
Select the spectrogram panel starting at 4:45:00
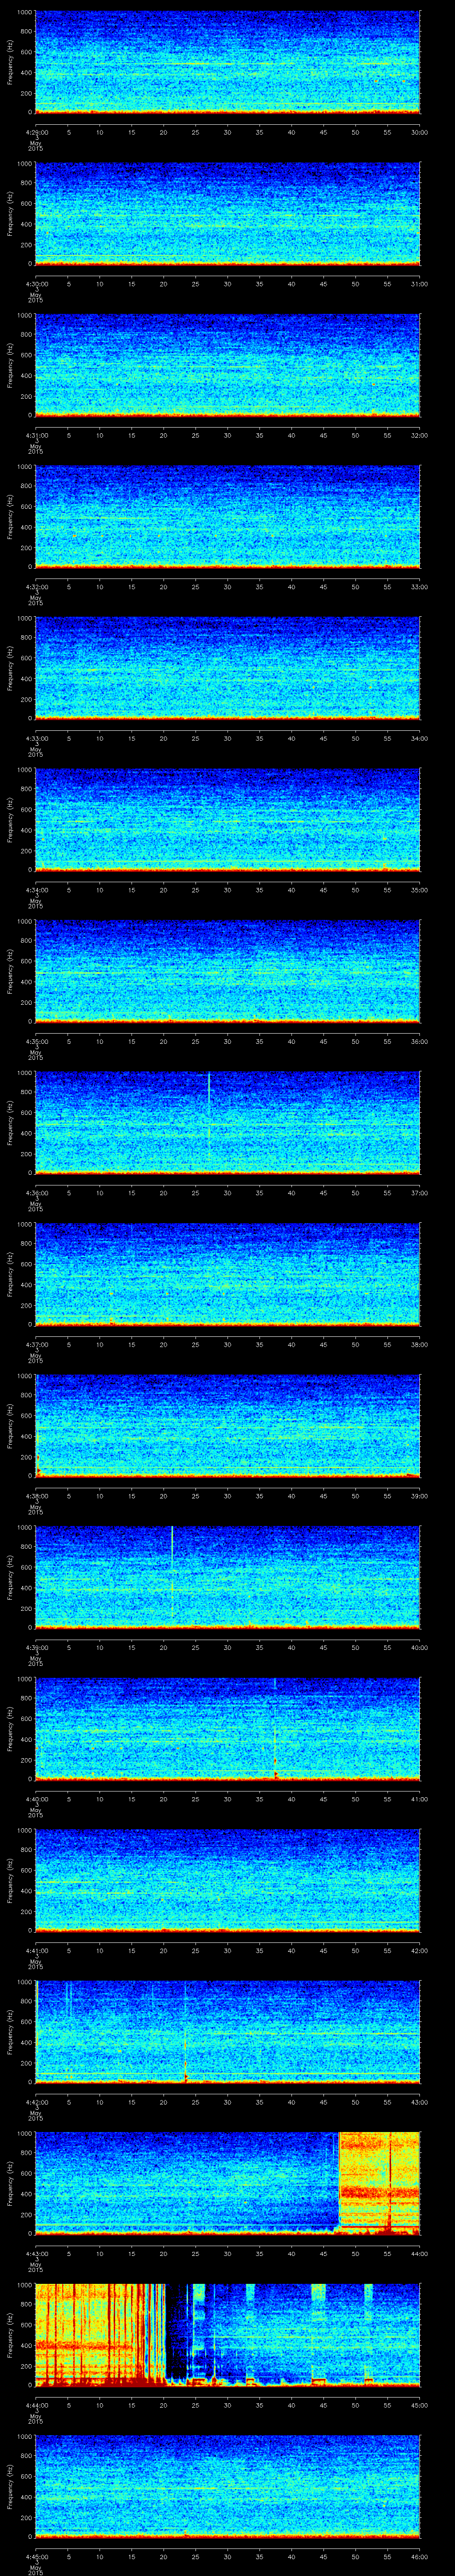pos(227,2486)
